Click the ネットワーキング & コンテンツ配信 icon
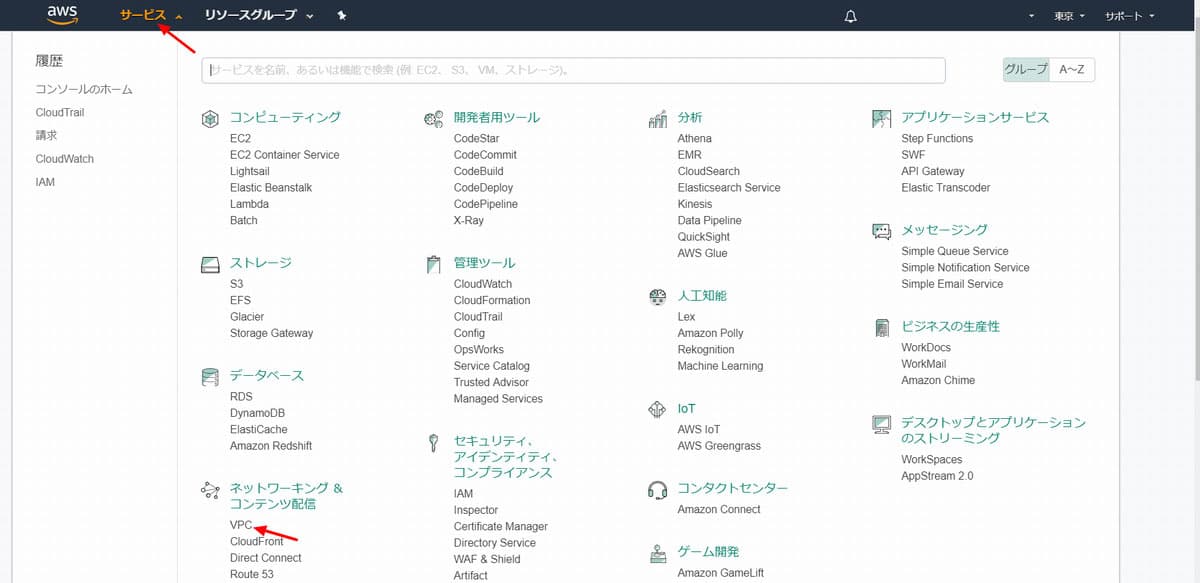1200x583 pixels. (x=210, y=490)
